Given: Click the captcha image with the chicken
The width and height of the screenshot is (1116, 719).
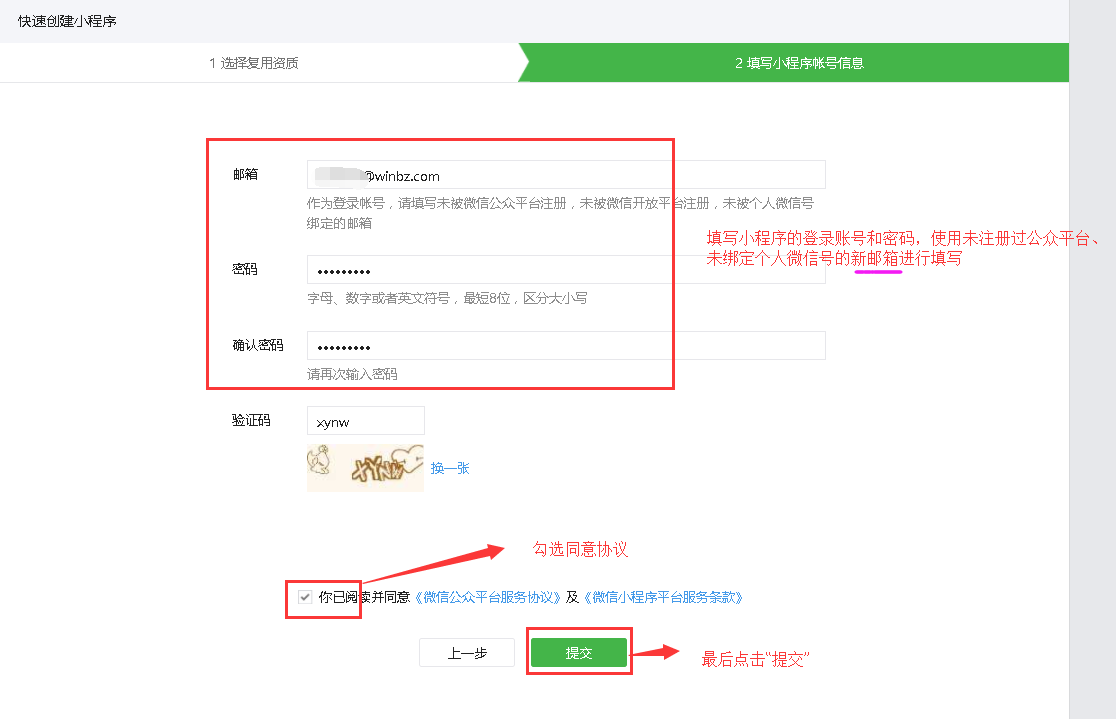Looking at the screenshot, I should 365,468.
